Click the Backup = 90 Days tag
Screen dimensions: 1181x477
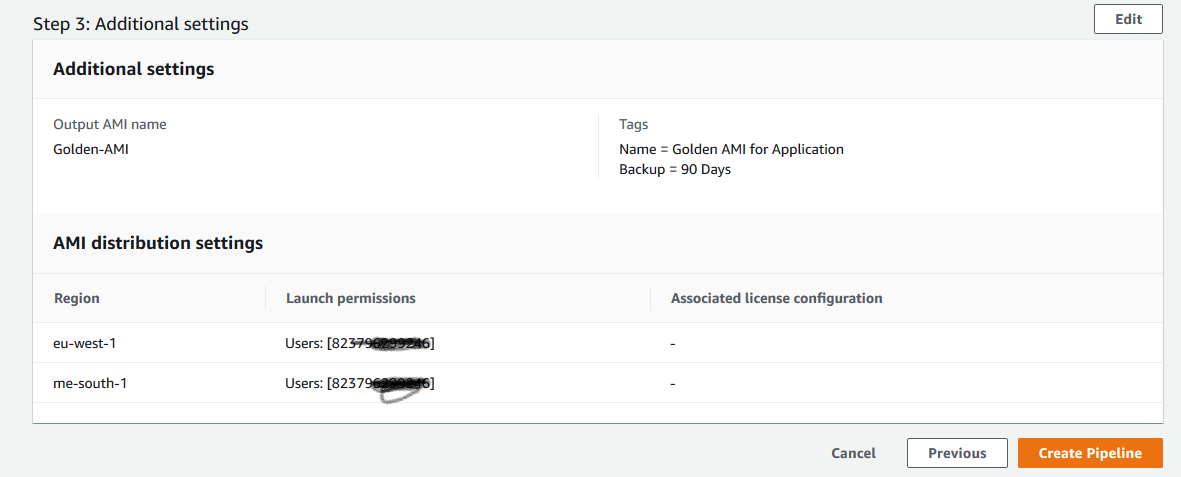[675, 169]
